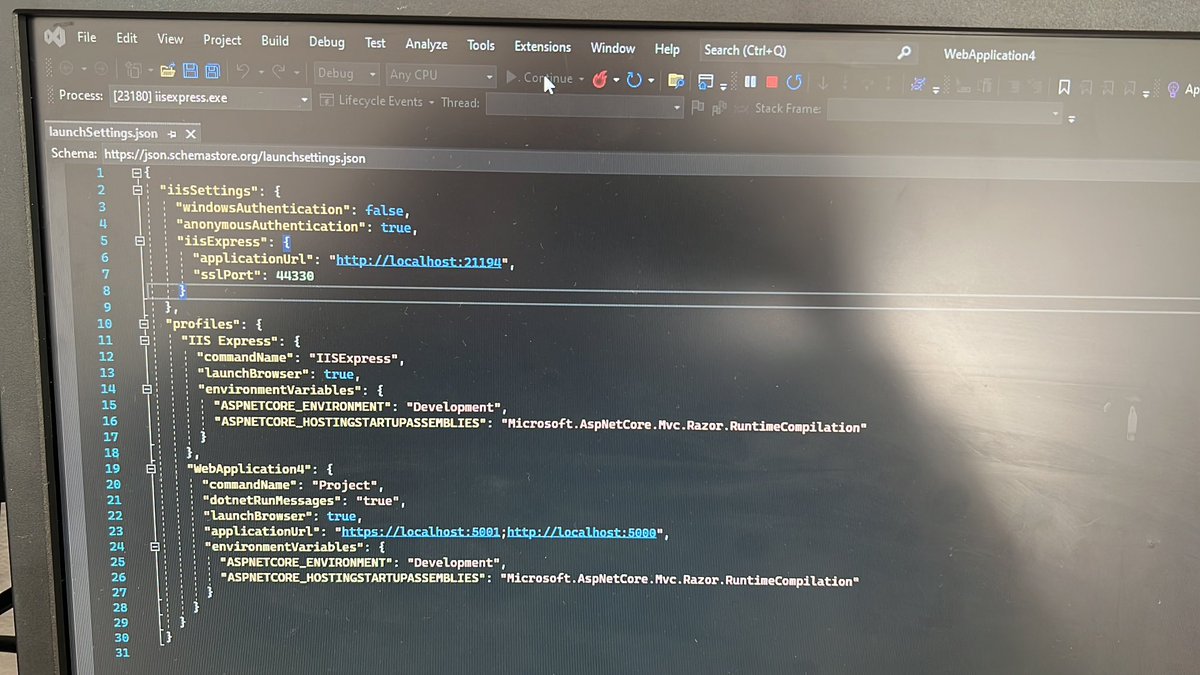Click the browser window toolbar icon
Screen dimensions: 1200x675
tap(706, 81)
